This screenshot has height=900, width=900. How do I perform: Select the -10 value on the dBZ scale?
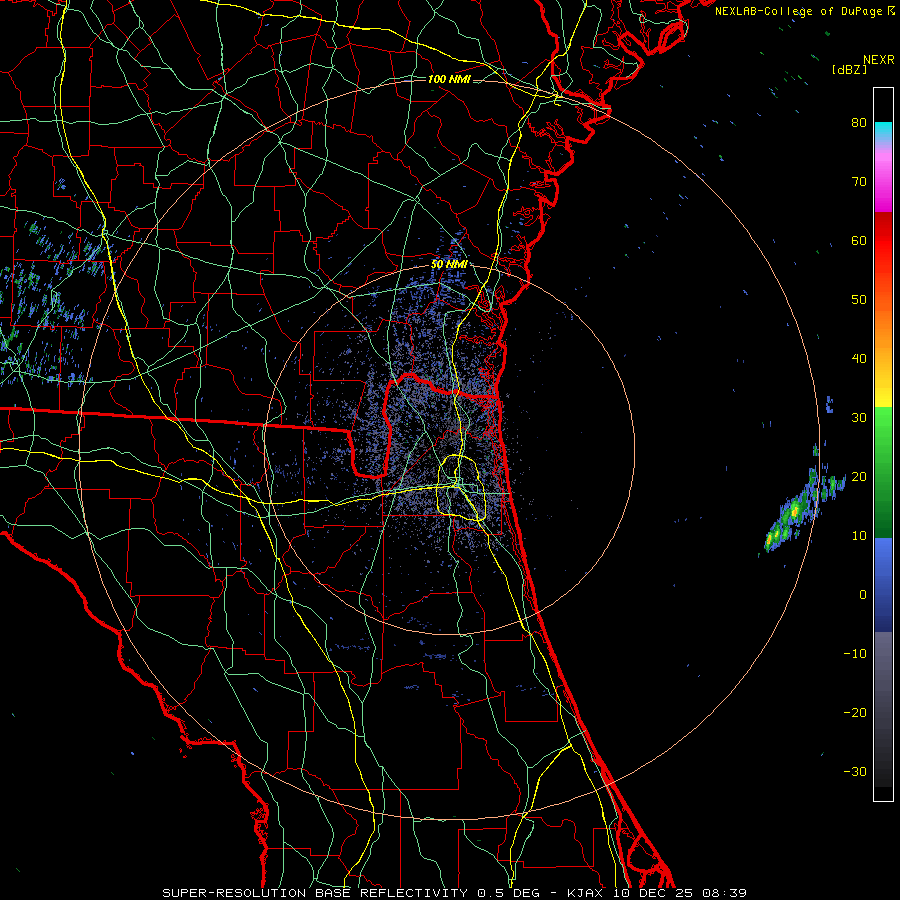click(x=855, y=654)
